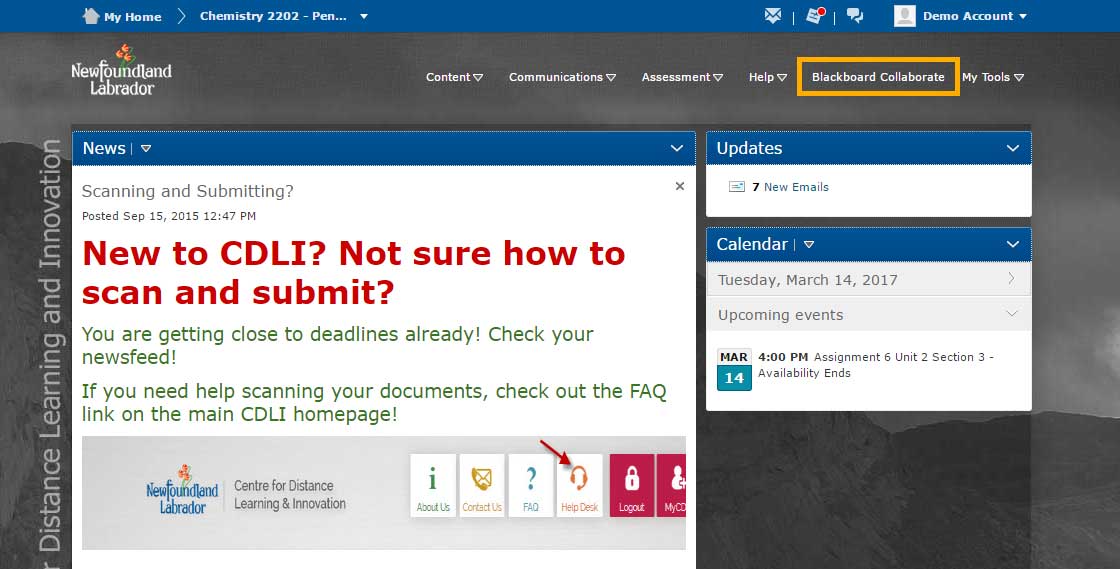Open Scanning and Submitting? news title
The image size is (1120, 569).
click(x=187, y=191)
